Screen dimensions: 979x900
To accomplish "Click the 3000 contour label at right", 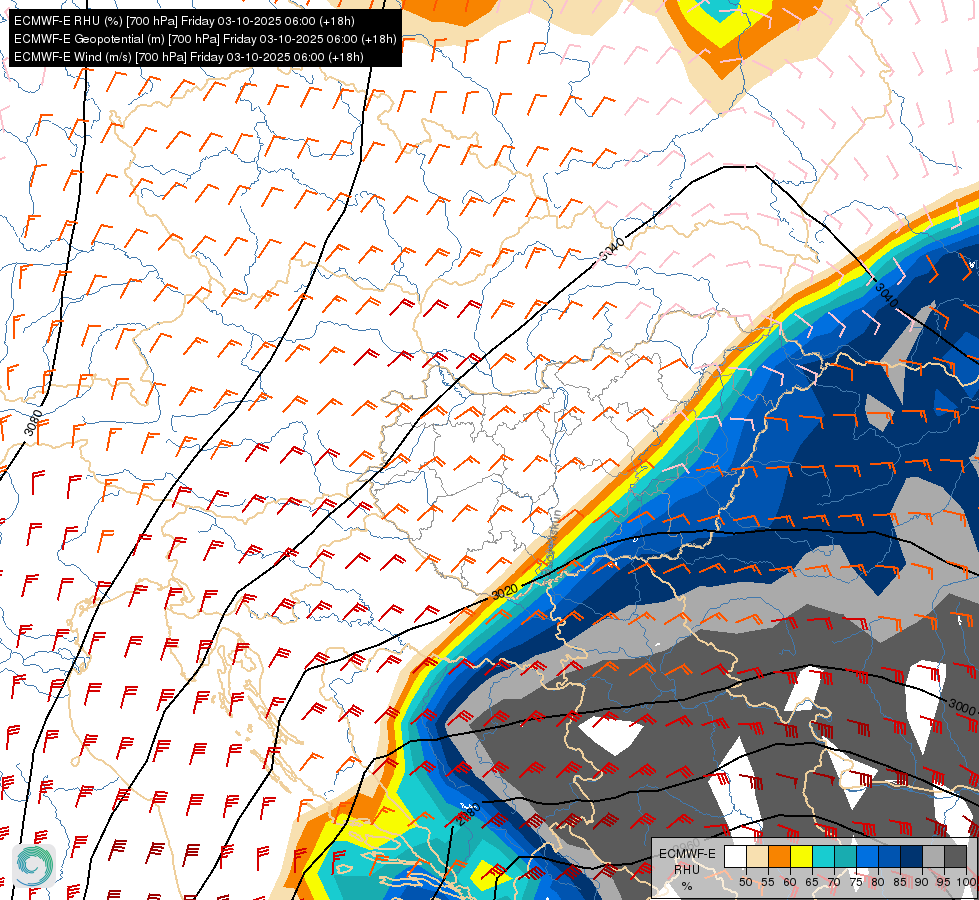I will [961, 707].
